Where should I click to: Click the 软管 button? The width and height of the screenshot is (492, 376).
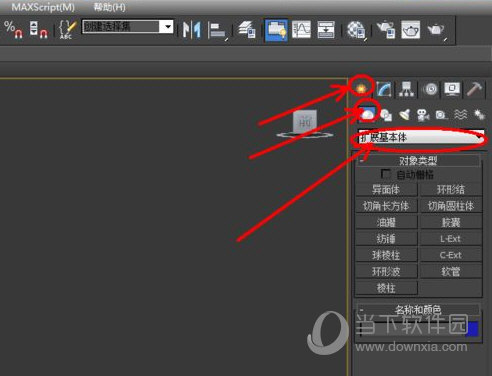(451, 271)
